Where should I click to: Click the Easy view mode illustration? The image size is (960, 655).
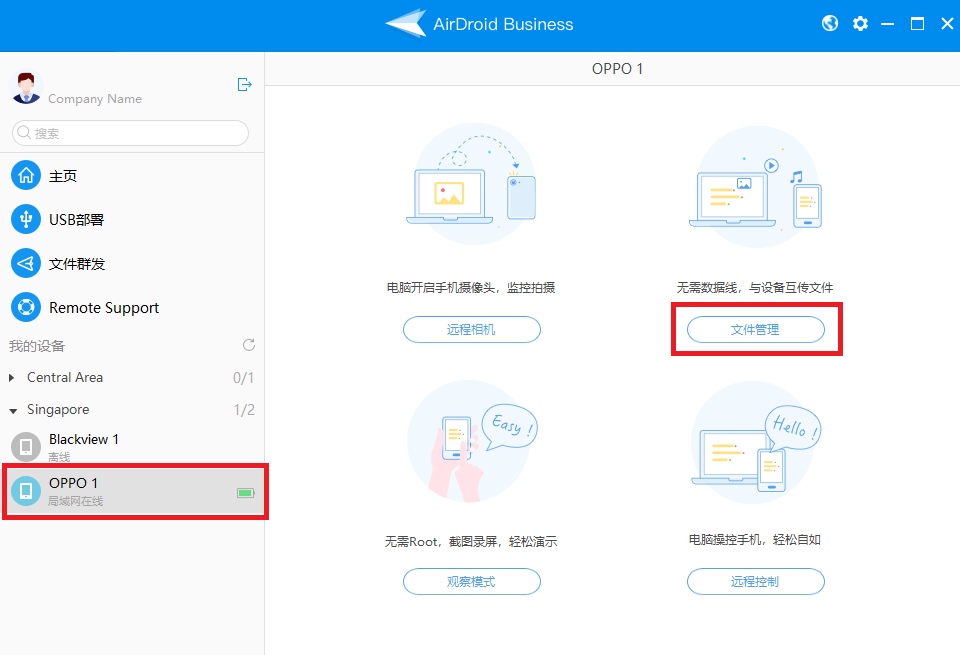472,441
